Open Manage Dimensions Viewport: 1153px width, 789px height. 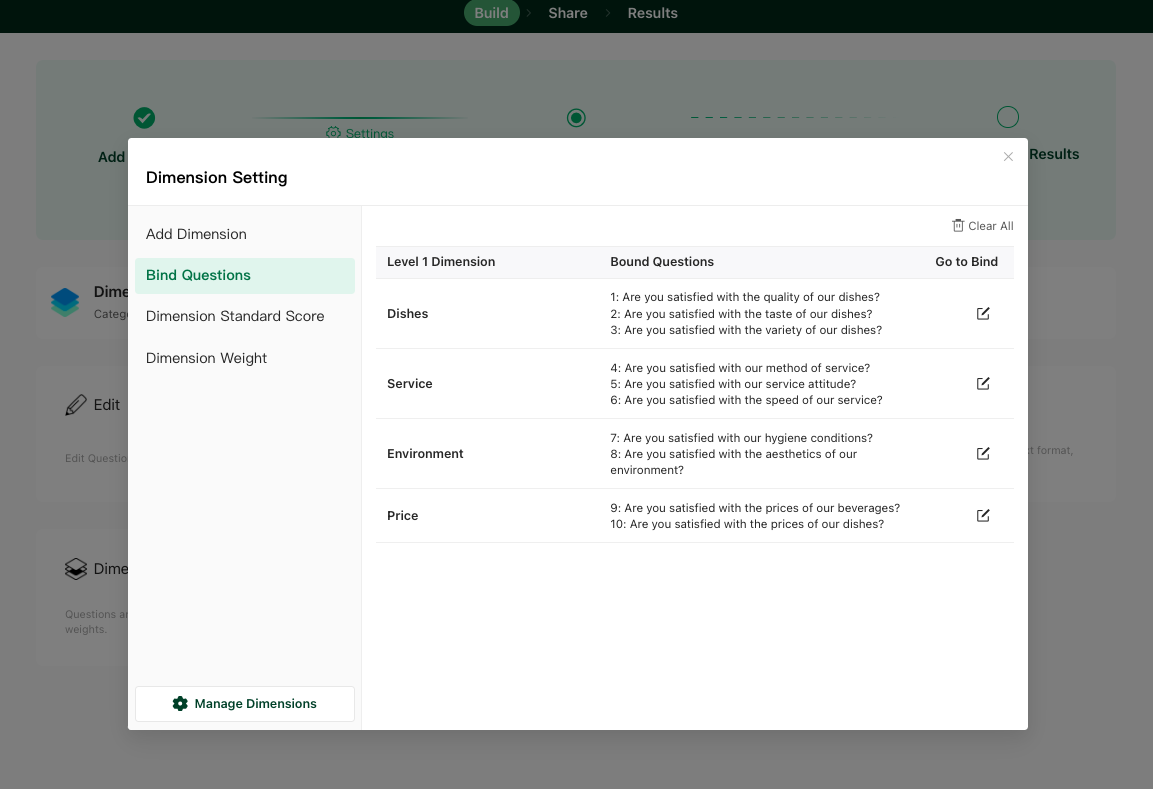(245, 704)
